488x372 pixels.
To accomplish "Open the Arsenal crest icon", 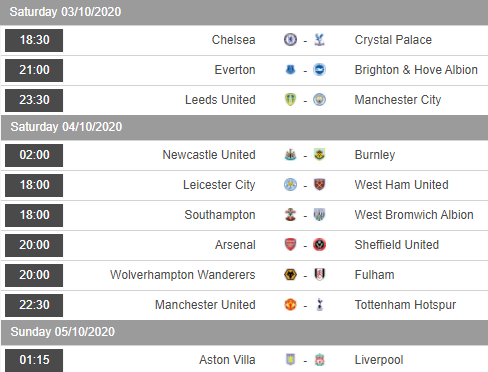I will tap(290, 245).
